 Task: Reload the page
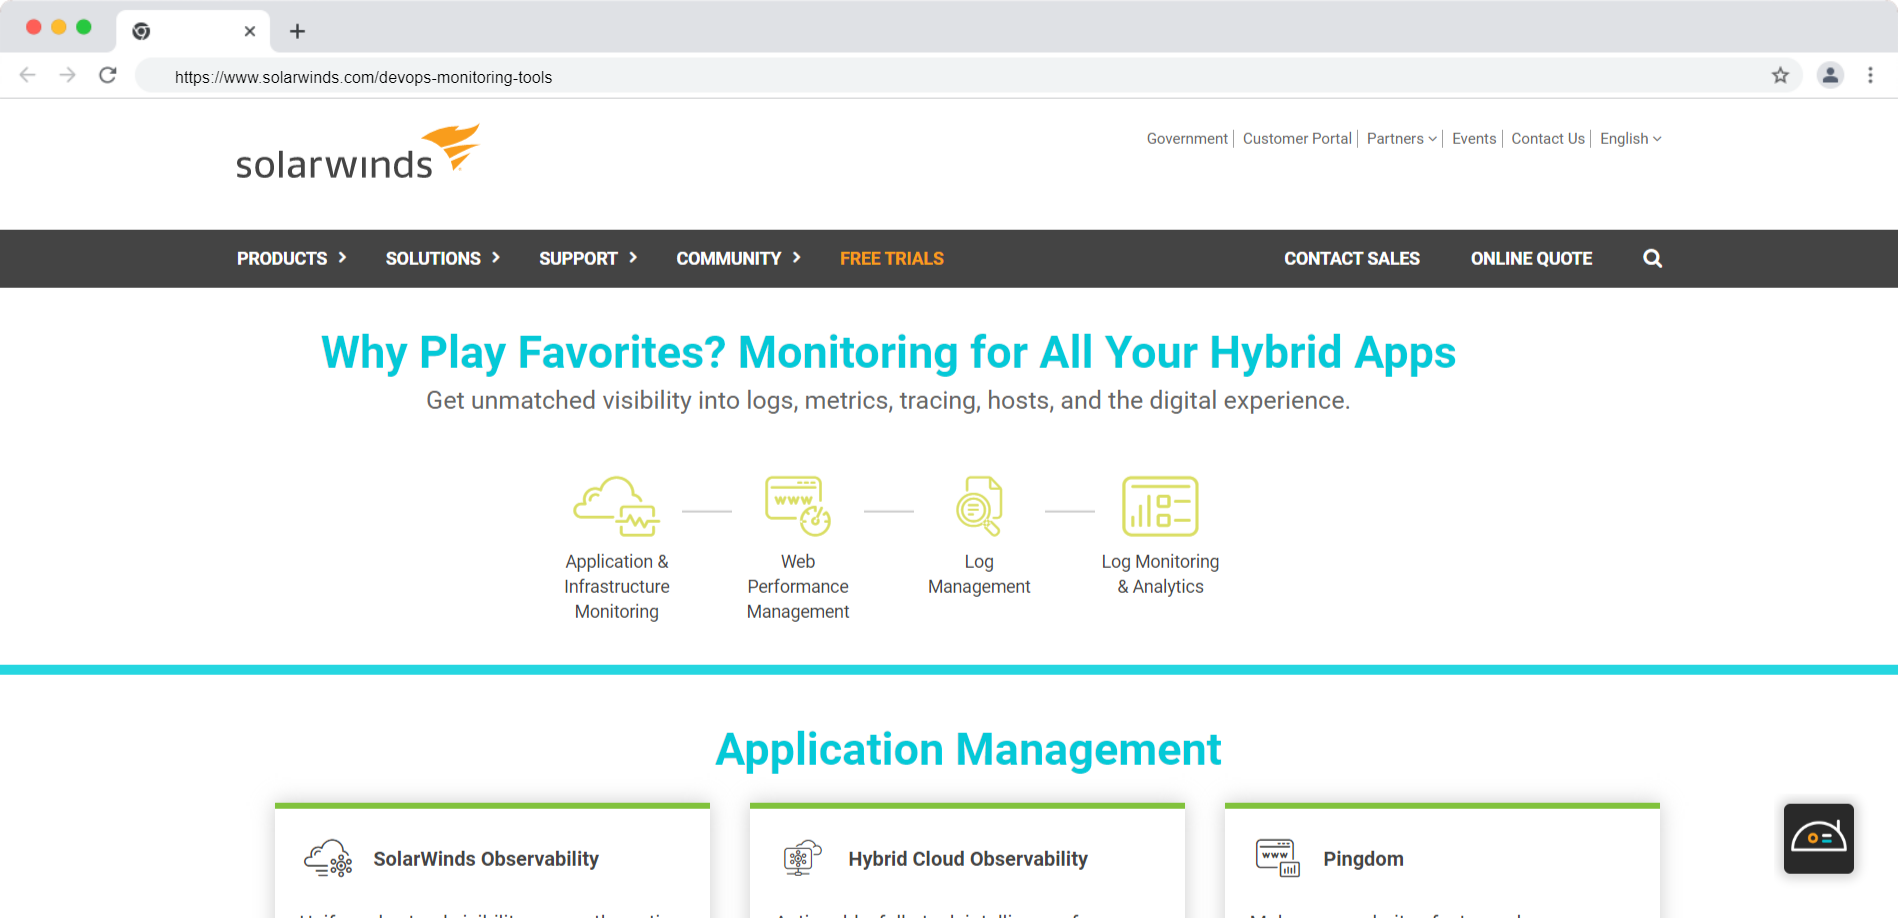click(x=108, y=75)
